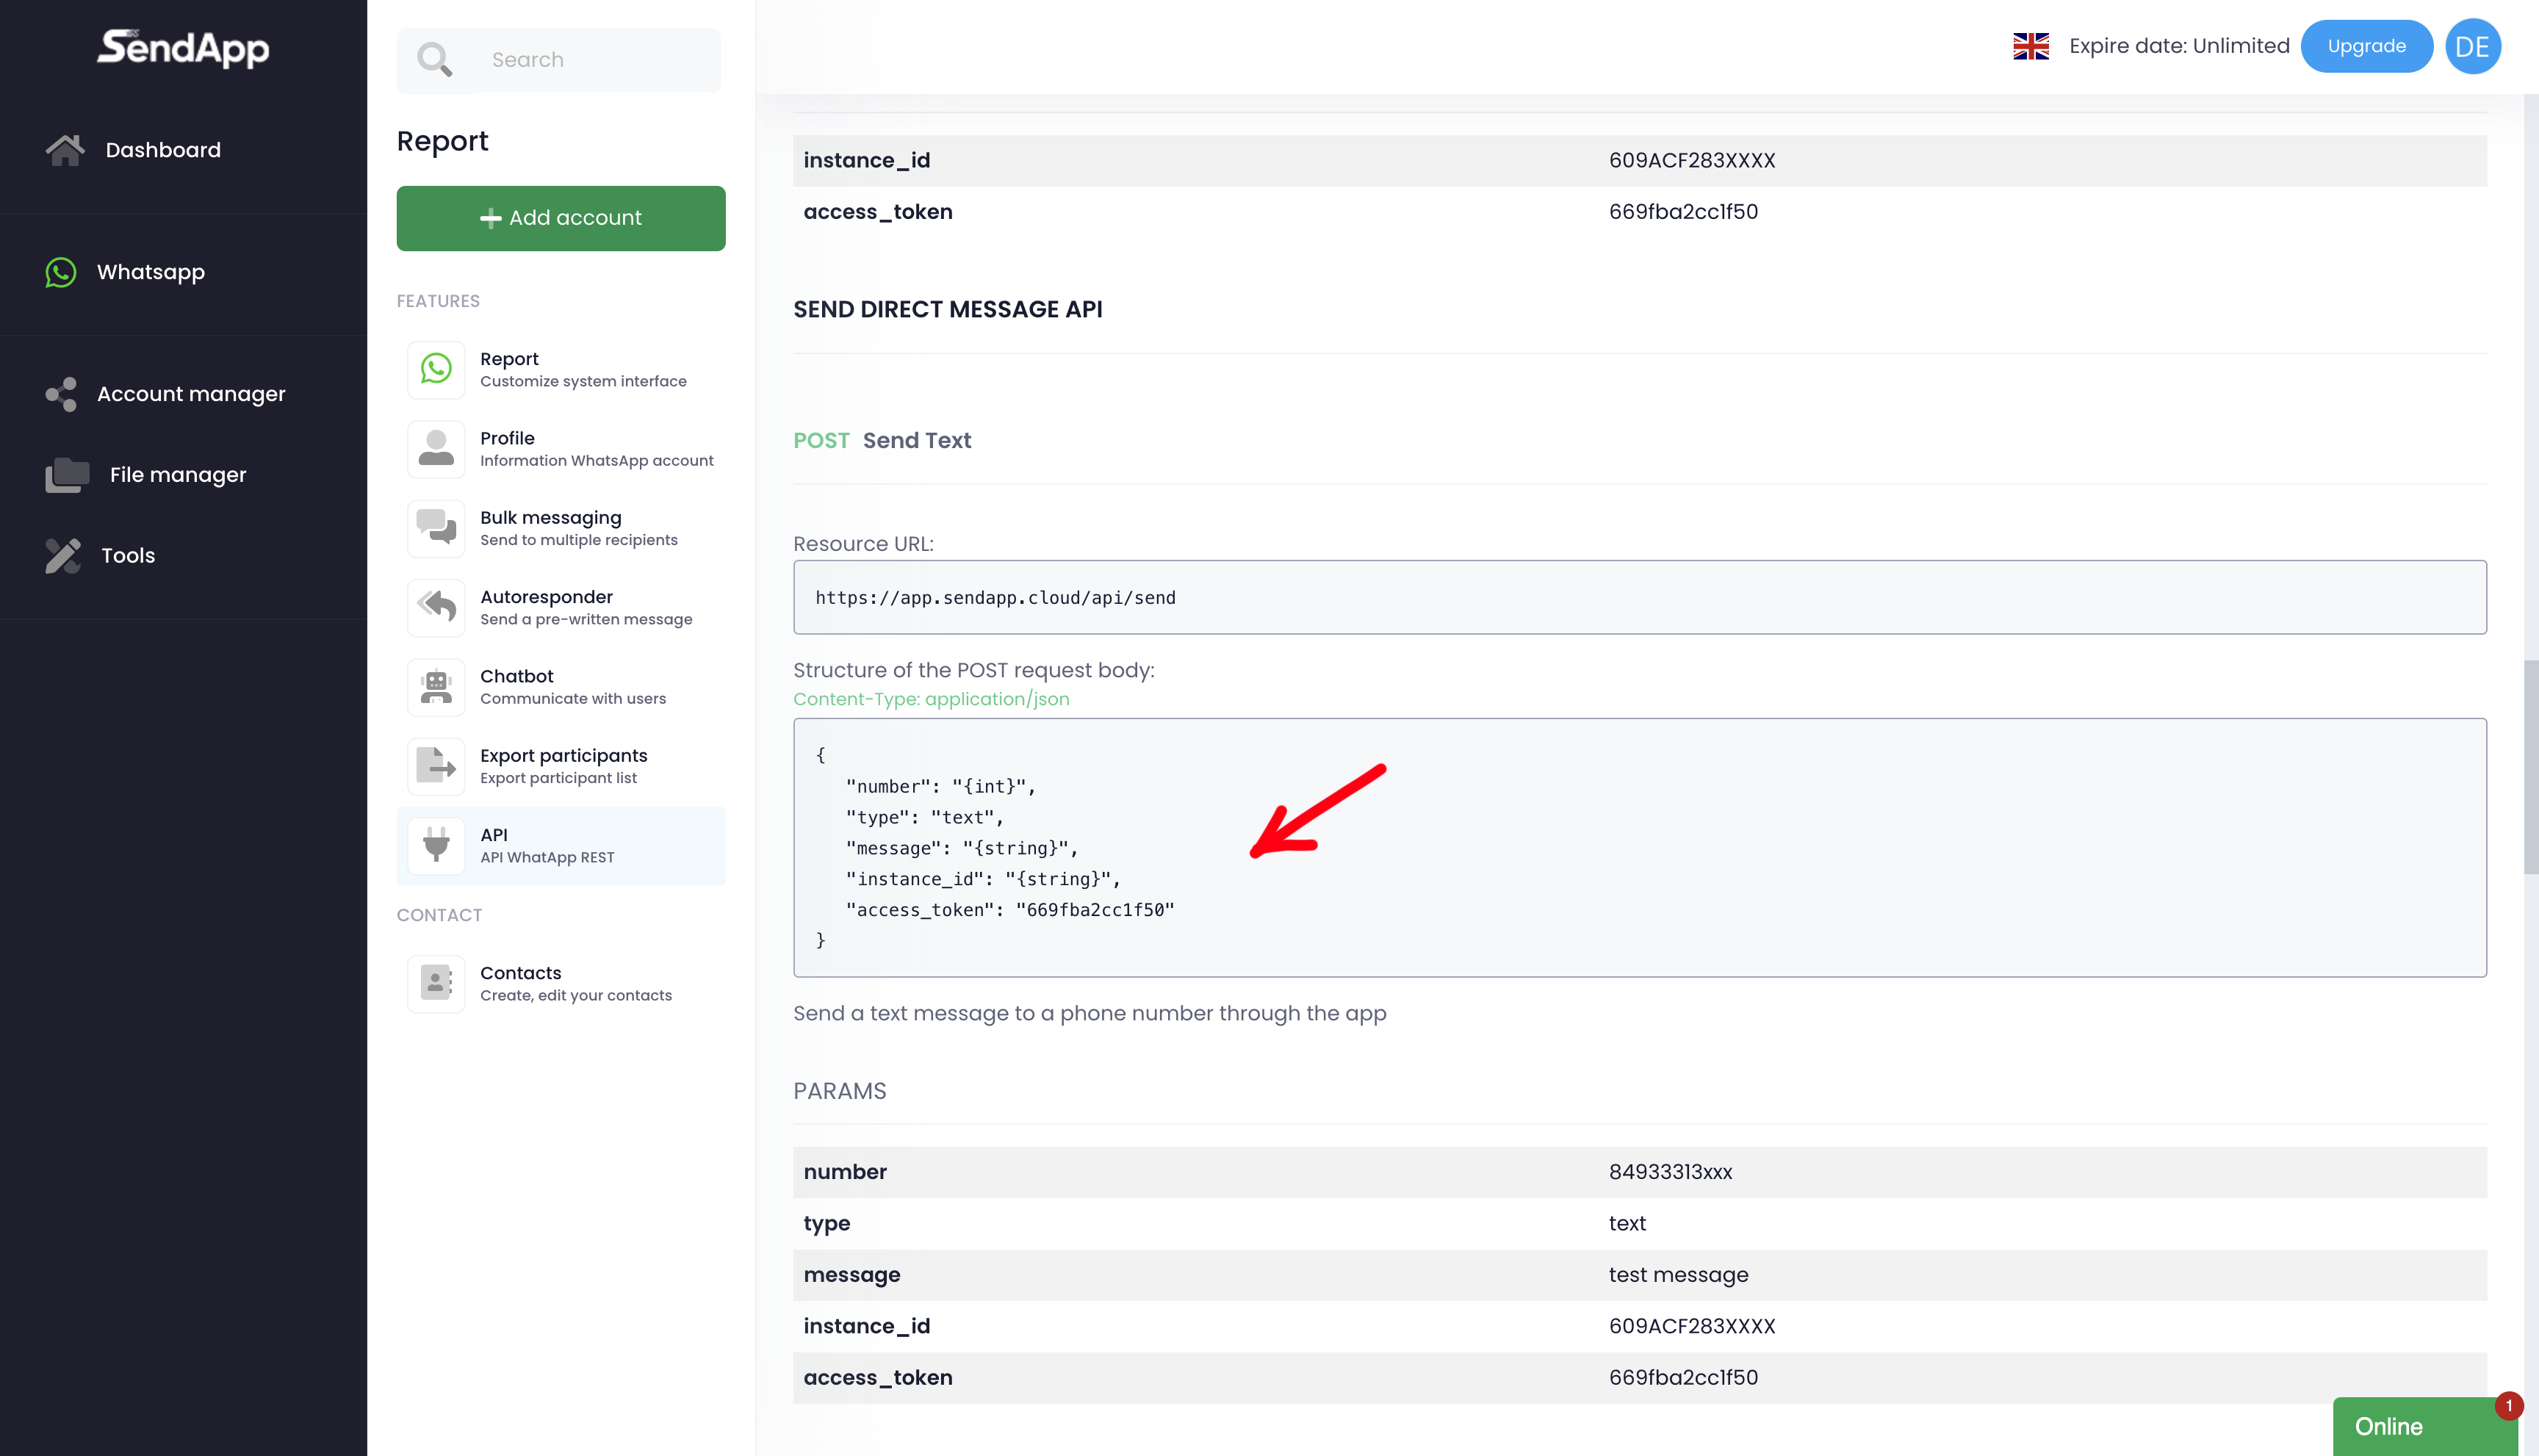Select the Chatbot robot icon
This screenshot has width=2539, height=1456.
436,687
